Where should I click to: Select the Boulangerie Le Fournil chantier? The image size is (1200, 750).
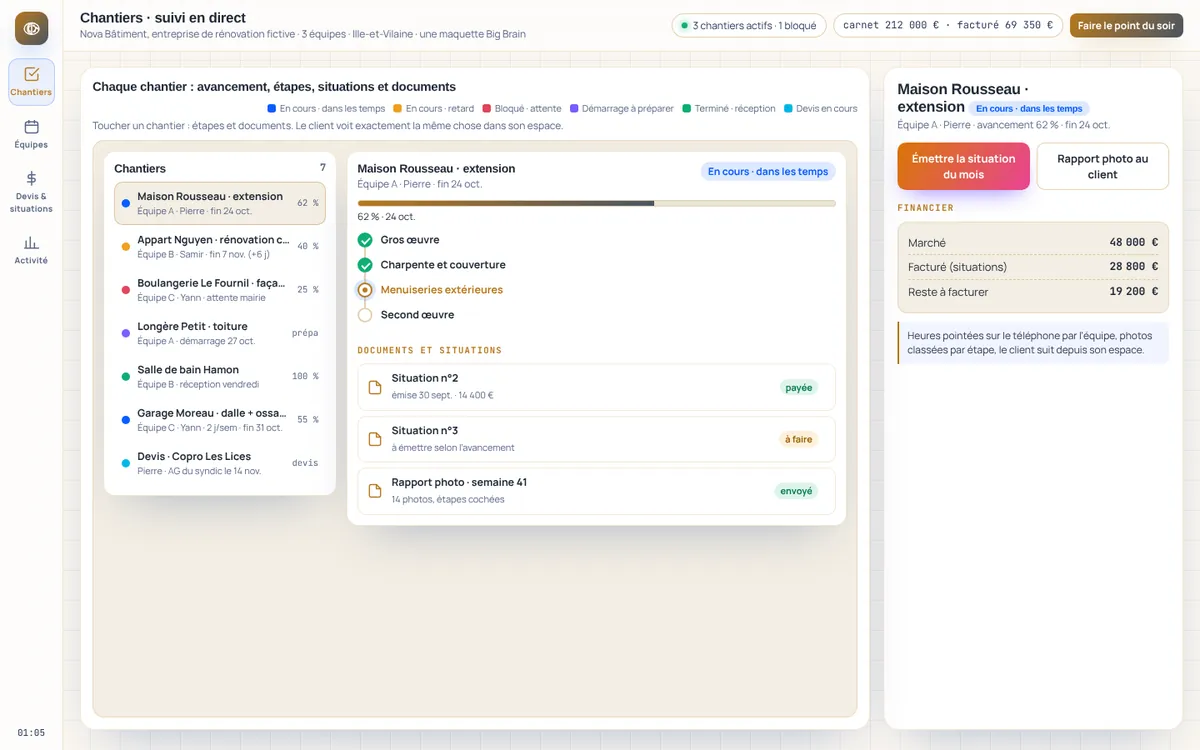coord(220,290)
